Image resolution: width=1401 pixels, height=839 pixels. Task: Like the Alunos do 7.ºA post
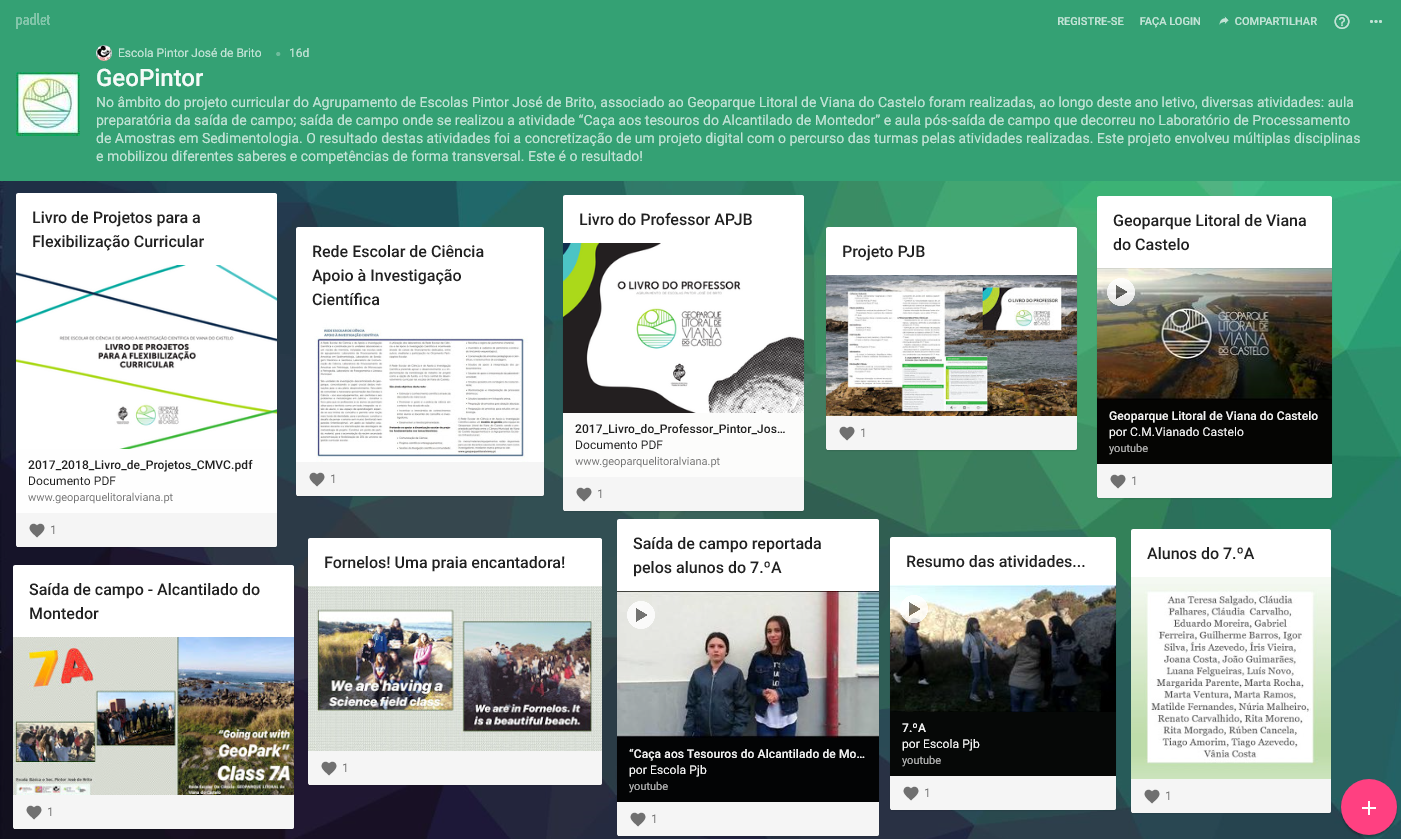pyautogui.click(x=1151, y=796)
